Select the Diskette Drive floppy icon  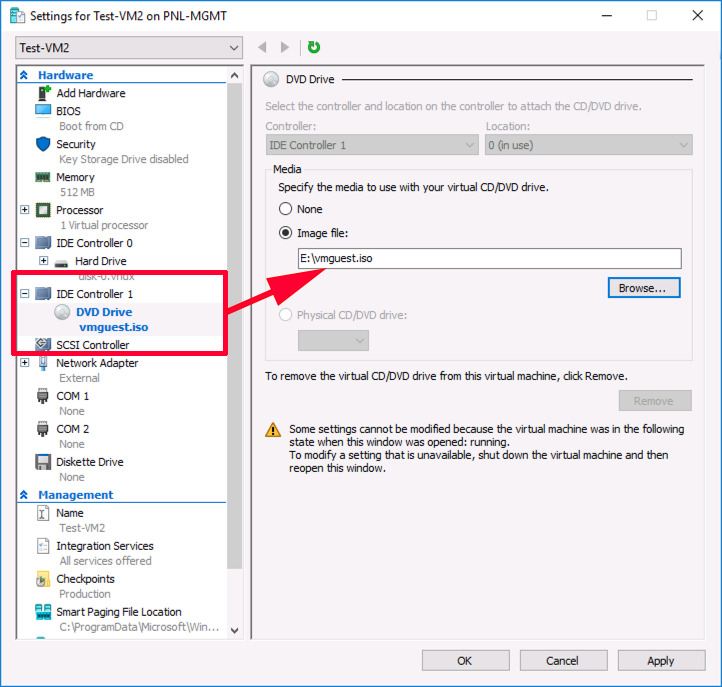[x=43, y=462]
